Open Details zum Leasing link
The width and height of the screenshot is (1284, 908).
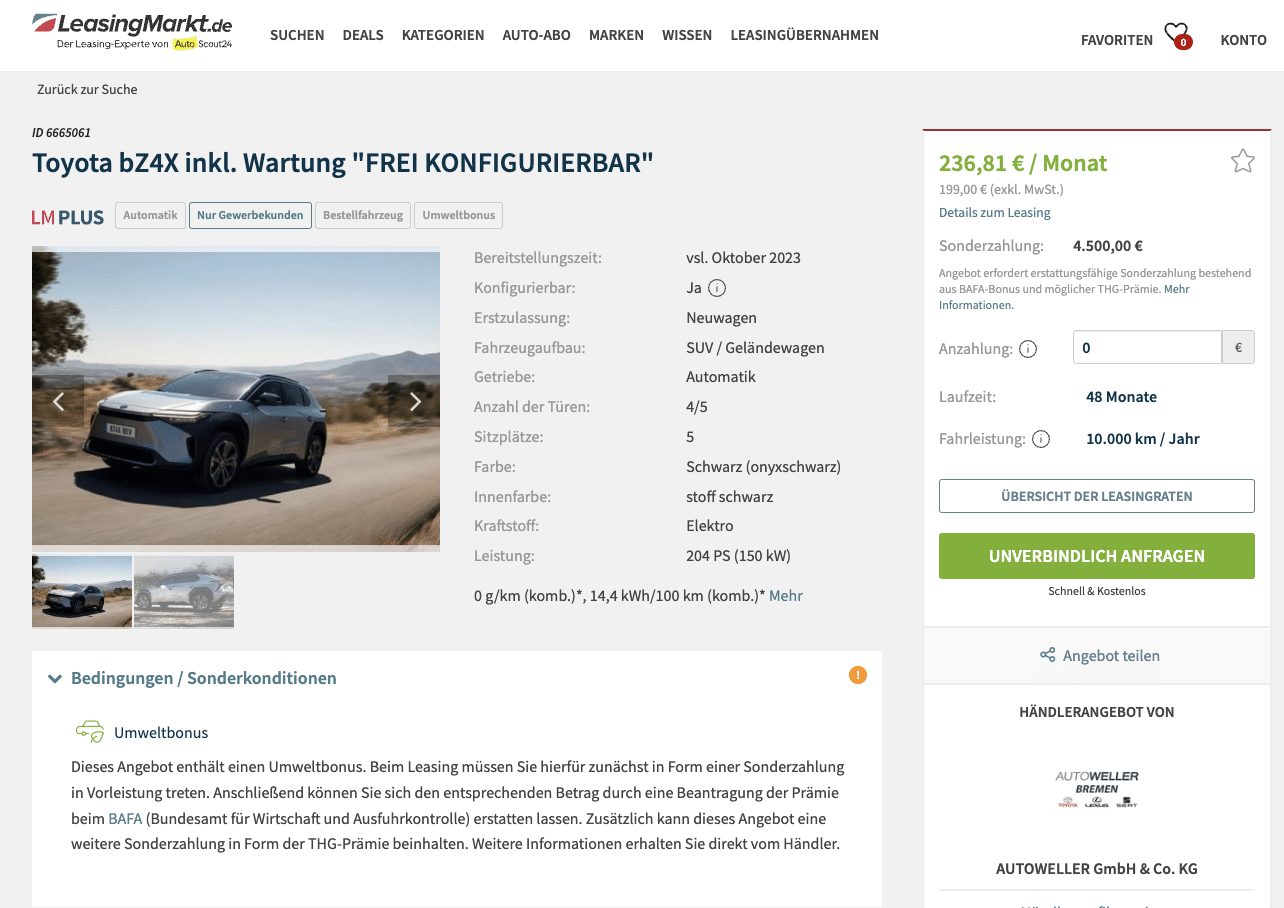point(994,212)
